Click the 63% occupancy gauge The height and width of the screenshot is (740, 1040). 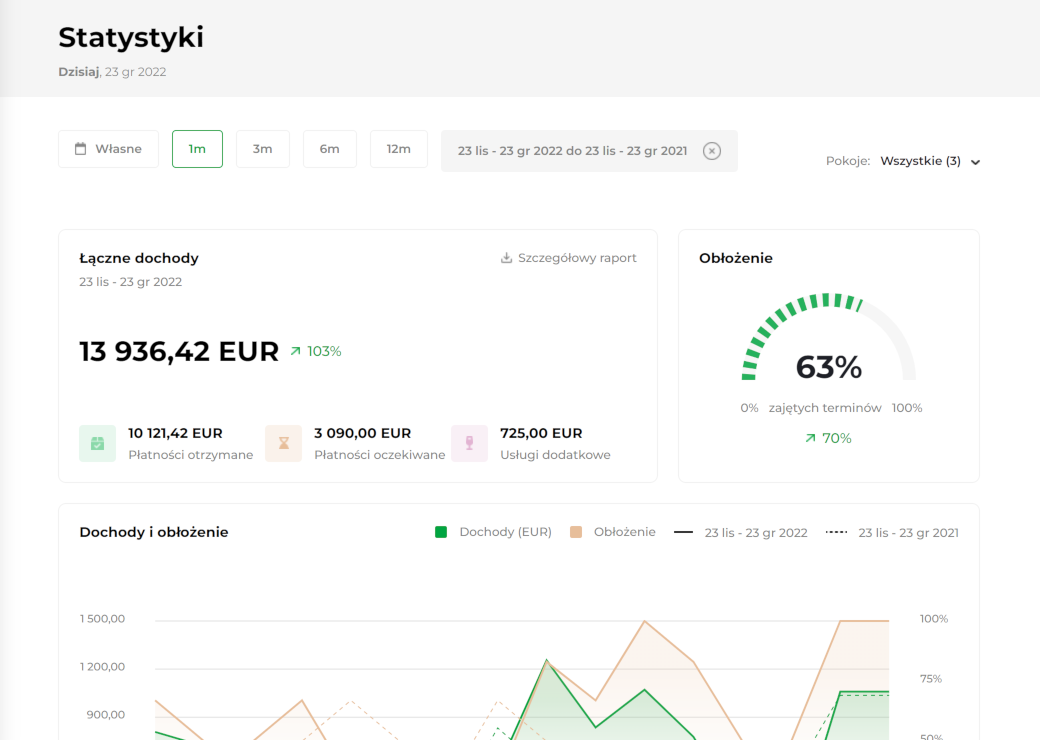coord(828,338)
